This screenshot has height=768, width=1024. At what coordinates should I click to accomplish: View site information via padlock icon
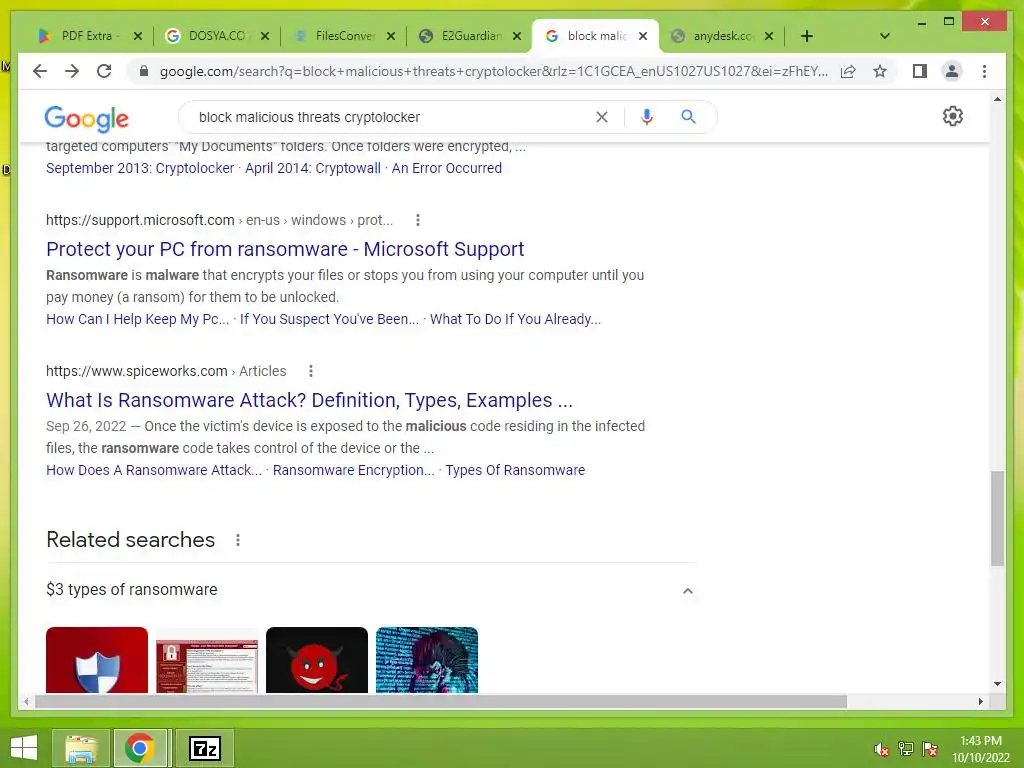click(144, 71)
